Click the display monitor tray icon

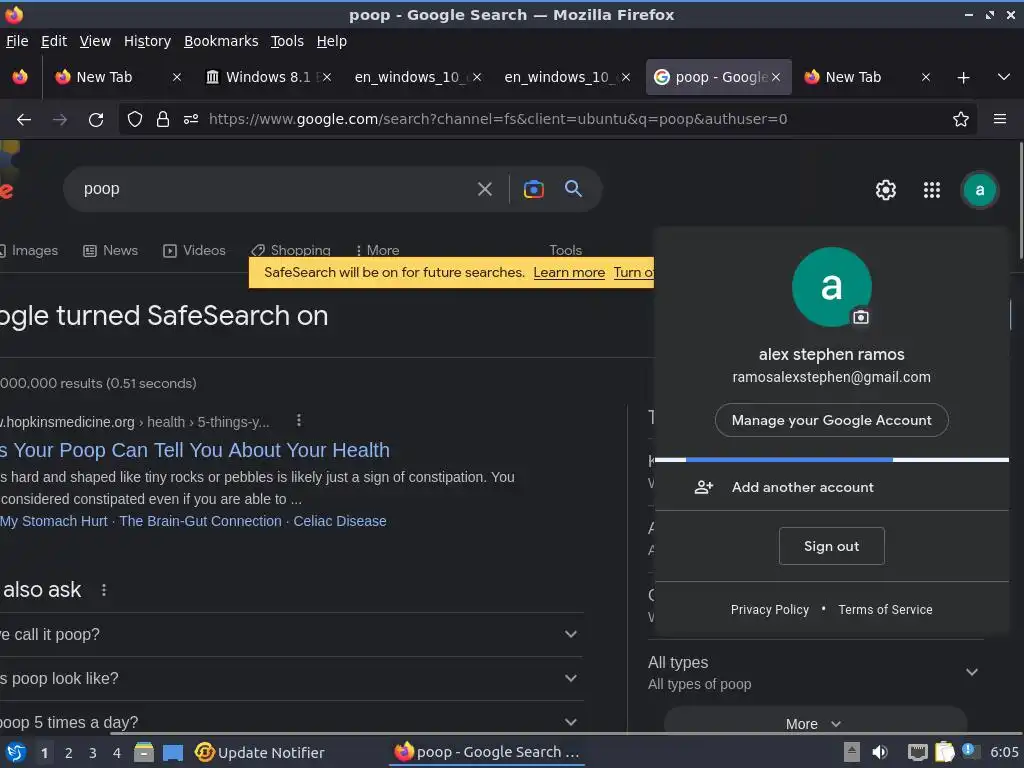918,753
